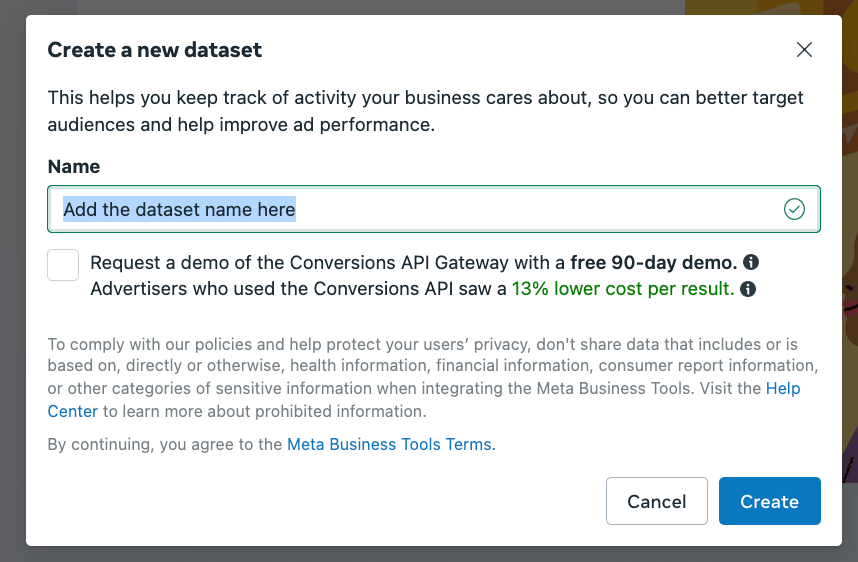This screenshot has width=858, height=562.
Task: Click the 'Name' field label
Action: click(74, 166)
